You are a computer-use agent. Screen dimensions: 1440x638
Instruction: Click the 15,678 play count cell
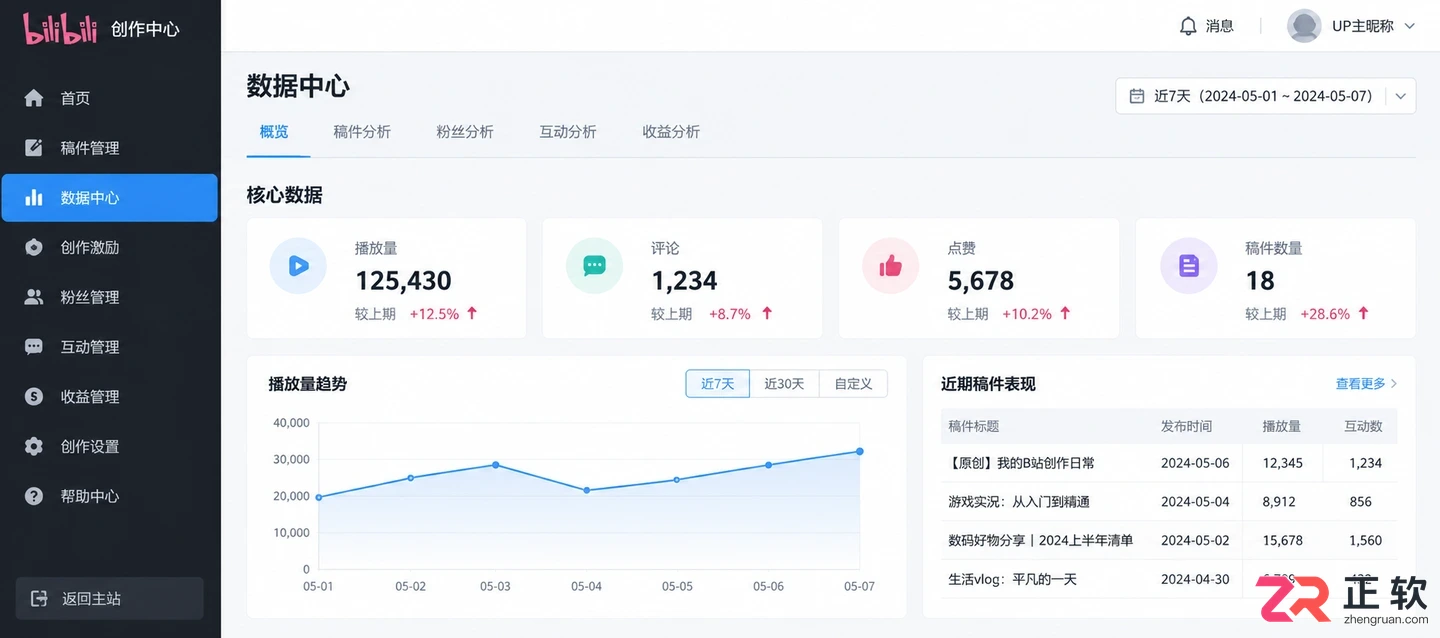pyautogui.click(x=1283, y=540)
